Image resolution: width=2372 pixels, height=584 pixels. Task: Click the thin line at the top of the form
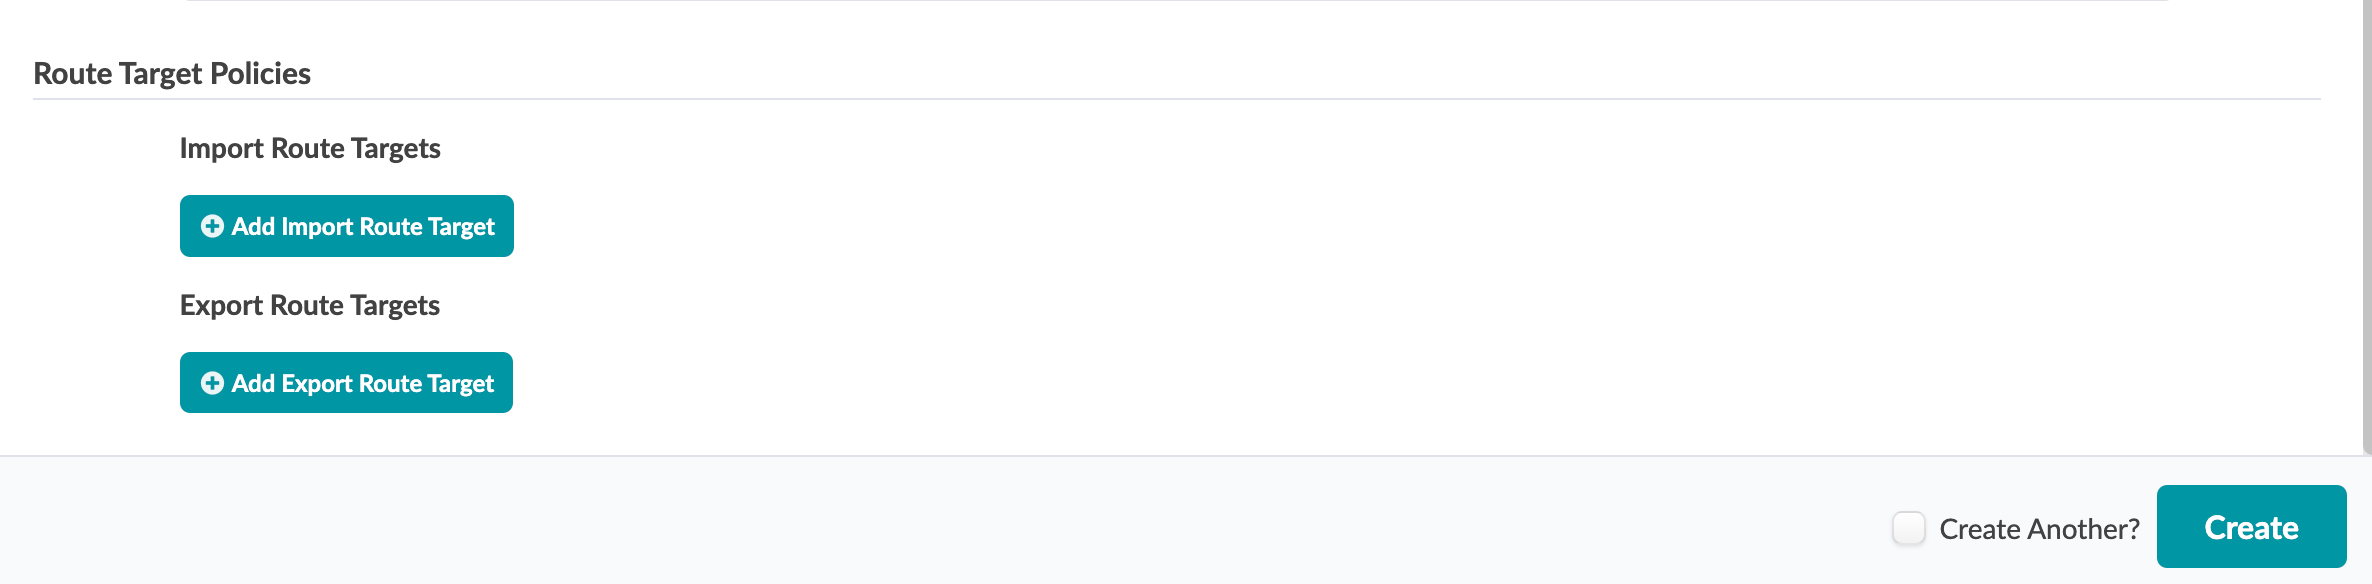(x=1177, y=1)
